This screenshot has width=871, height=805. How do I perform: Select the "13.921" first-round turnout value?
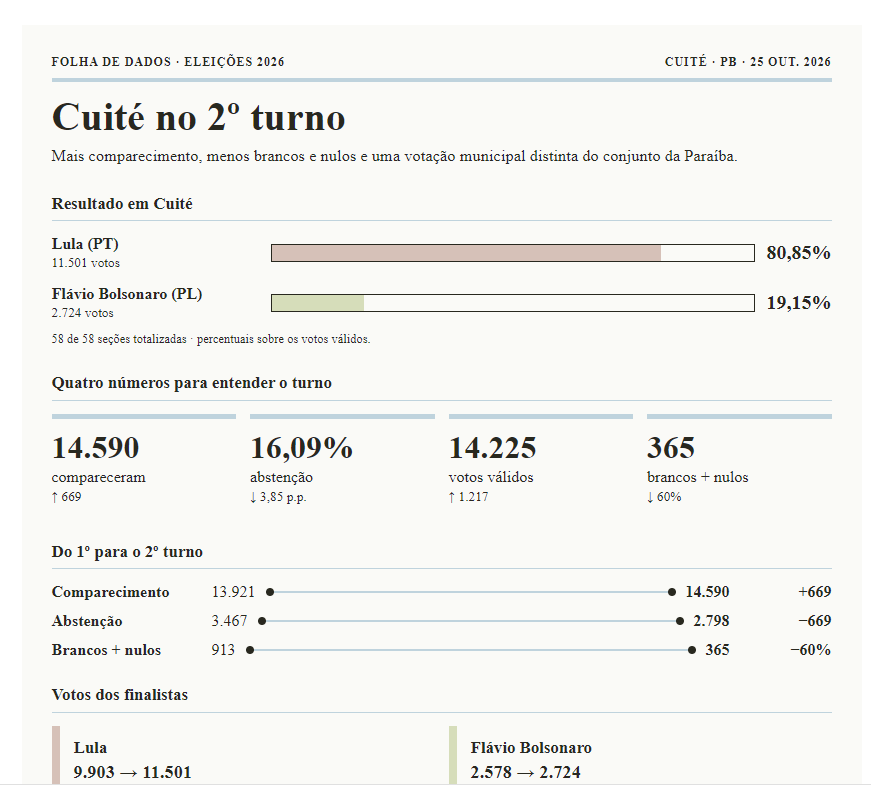(x=233, y=592)
